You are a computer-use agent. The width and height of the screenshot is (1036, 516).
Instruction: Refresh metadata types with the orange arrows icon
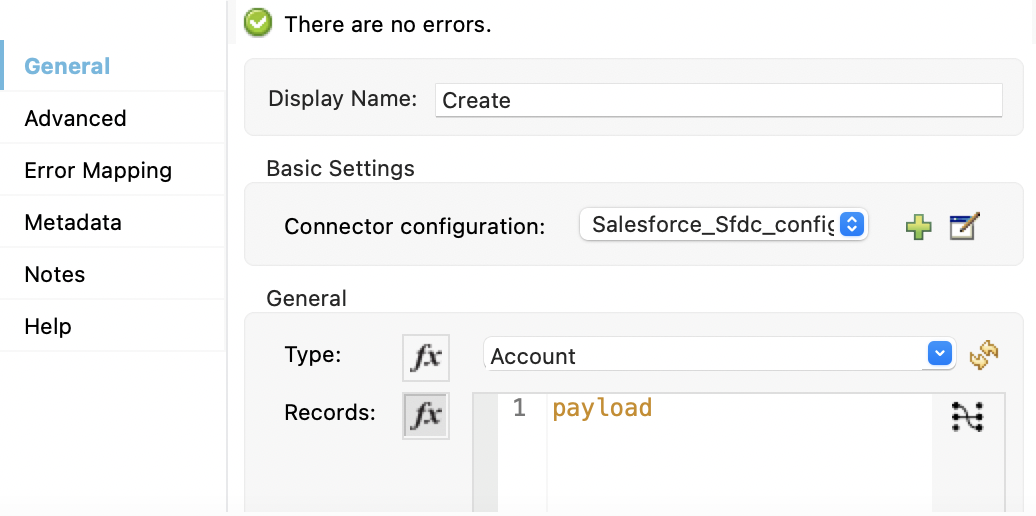click(x=984, y=355)
